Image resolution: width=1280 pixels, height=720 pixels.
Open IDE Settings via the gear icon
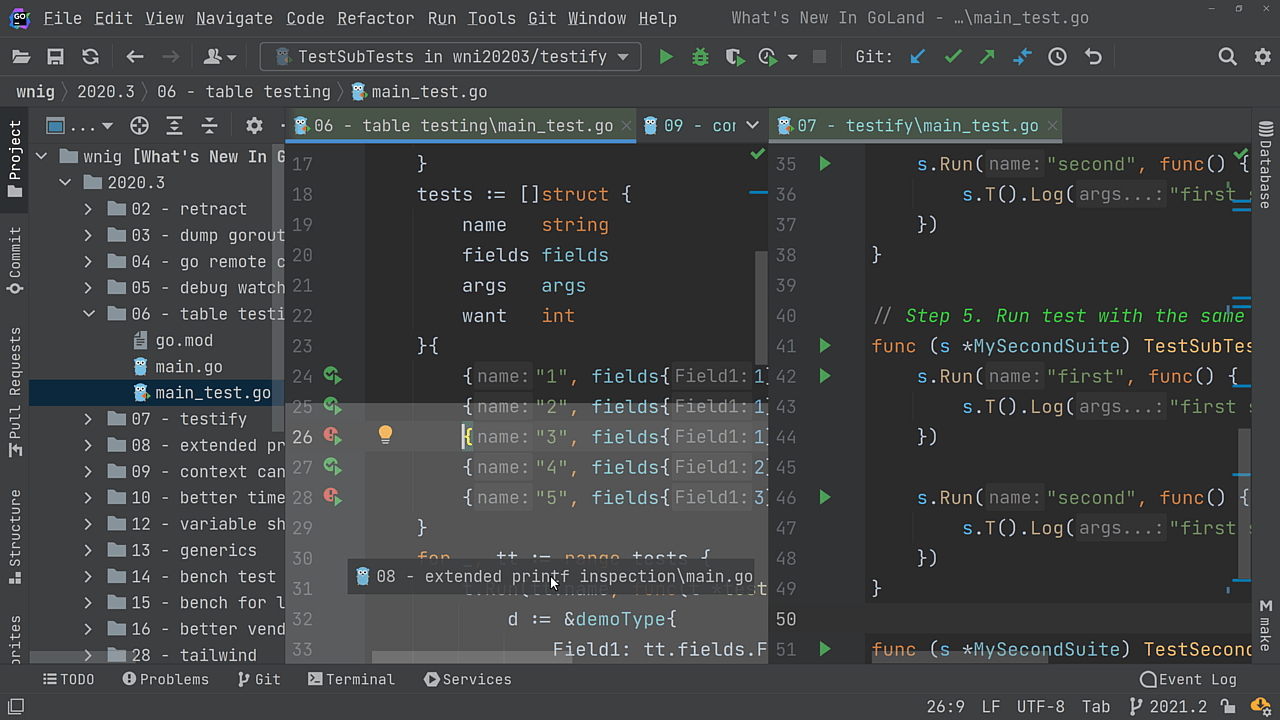pyautogui.click(x=1261, y=57)
